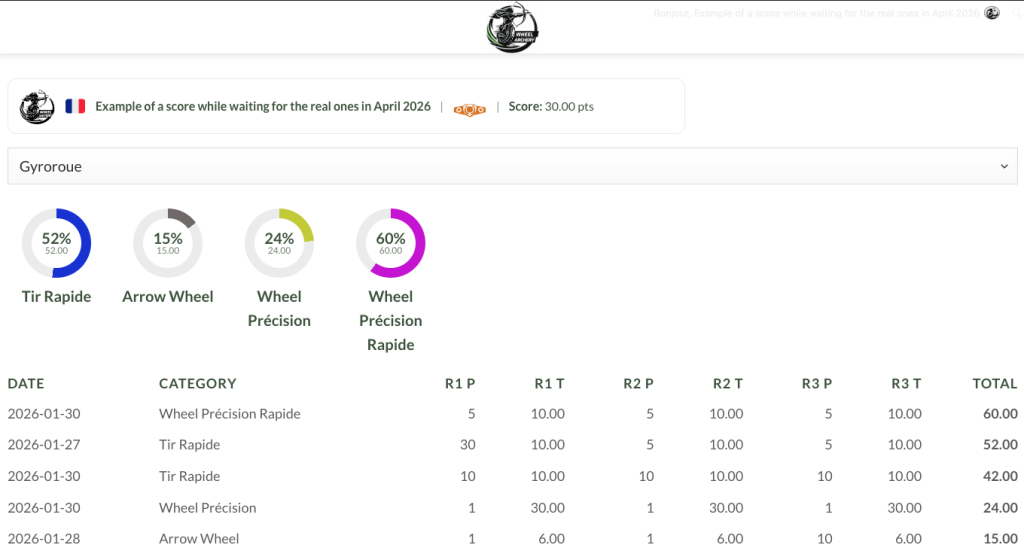Click the CATEGORY column header
The width and height of the screenshot is (1024, 551).
pyautogui.click(x=197, y=383)
